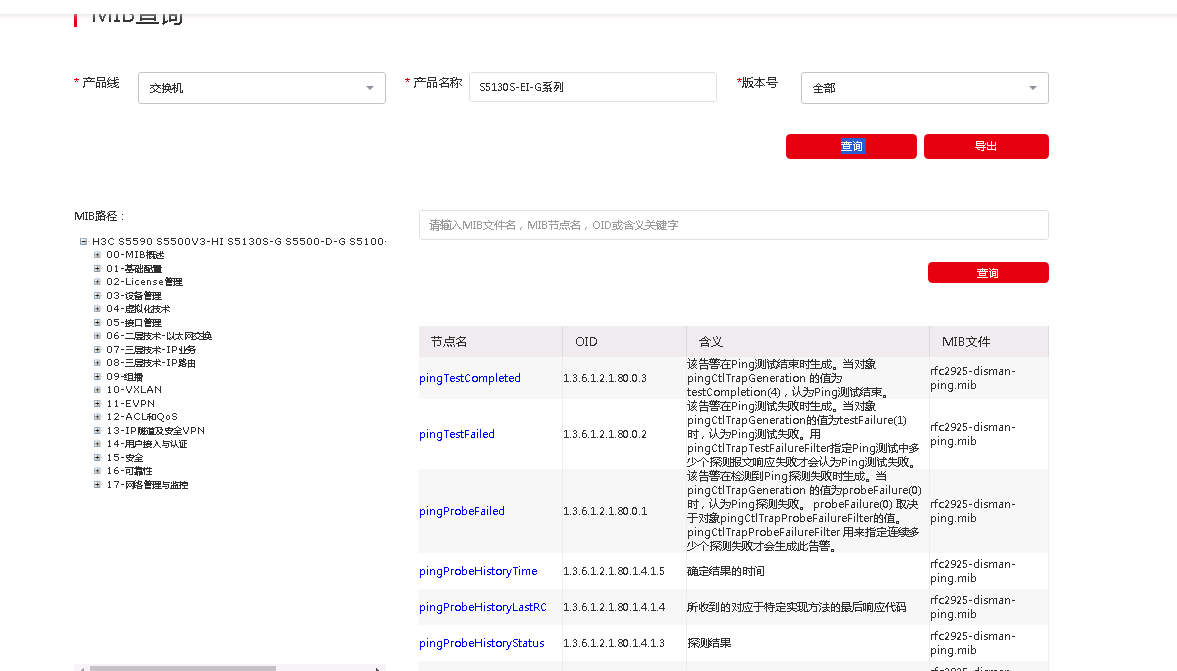
Task: Click the red 导出 export button
Action: (x=986, y=146)
